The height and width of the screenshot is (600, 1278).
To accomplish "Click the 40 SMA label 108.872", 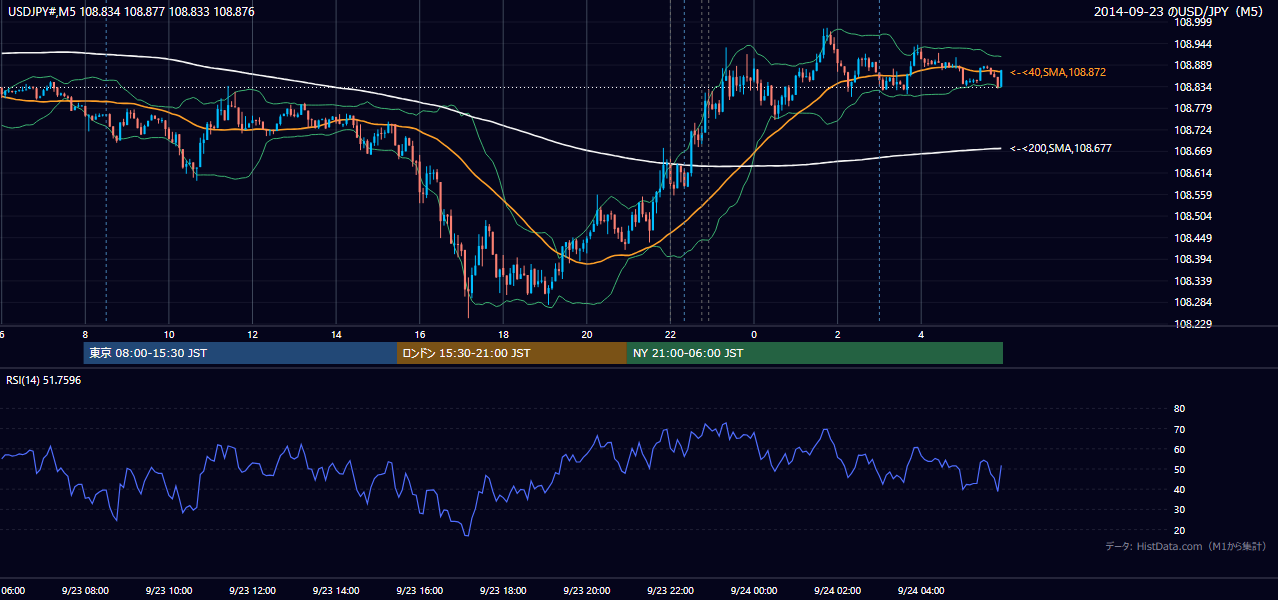I will point(1058,73).
